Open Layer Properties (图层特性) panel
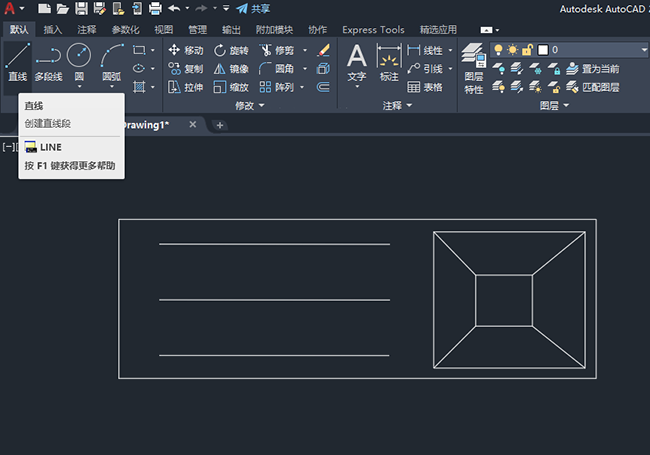Image resolution: width=650 pixels, height=455 pixels. (473, 67)
